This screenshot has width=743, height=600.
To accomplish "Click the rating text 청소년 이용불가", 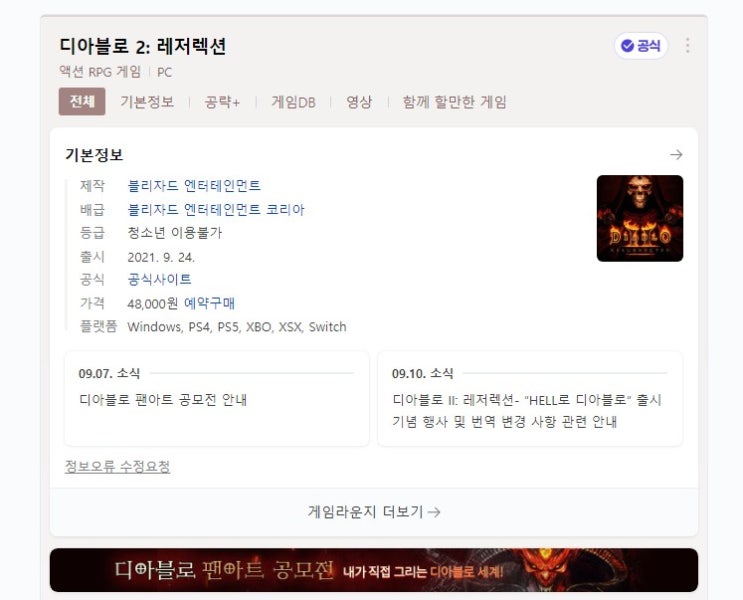I will click(174, 233).
